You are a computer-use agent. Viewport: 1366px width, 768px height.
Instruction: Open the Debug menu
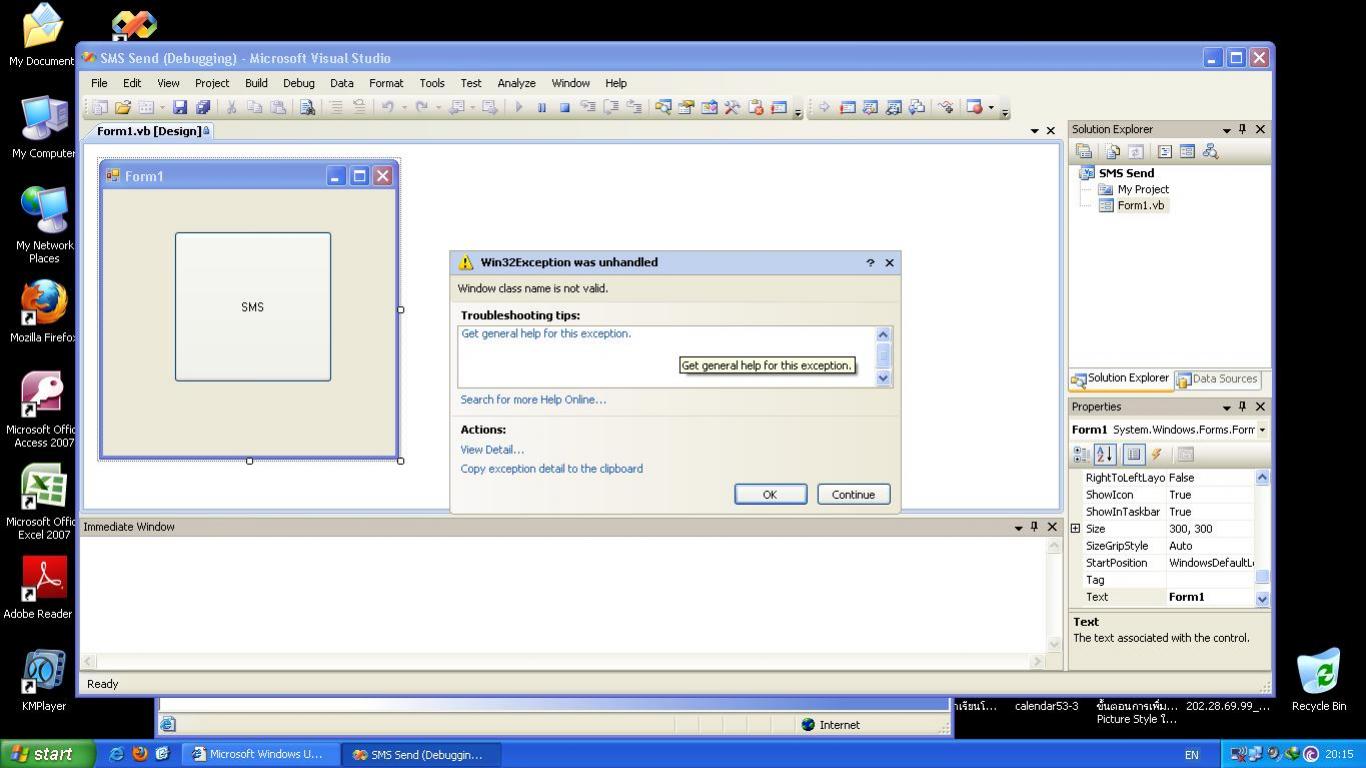click(298, 83)
